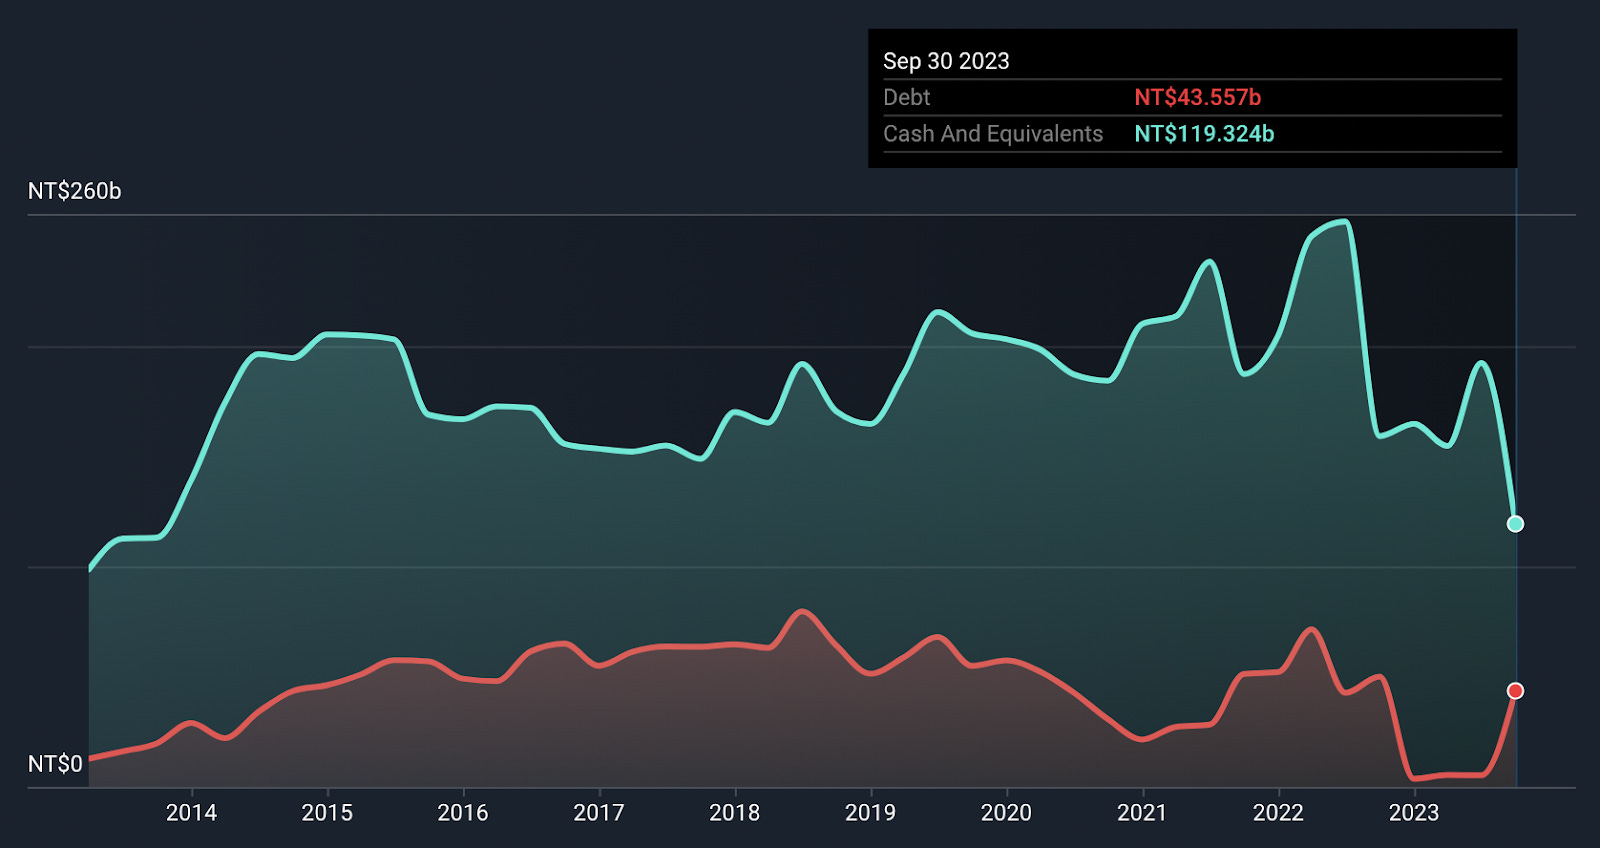This screenshot has height=848, width=1600.
Task: Click the NT$260b y-axis label
Action: point(75,191)
